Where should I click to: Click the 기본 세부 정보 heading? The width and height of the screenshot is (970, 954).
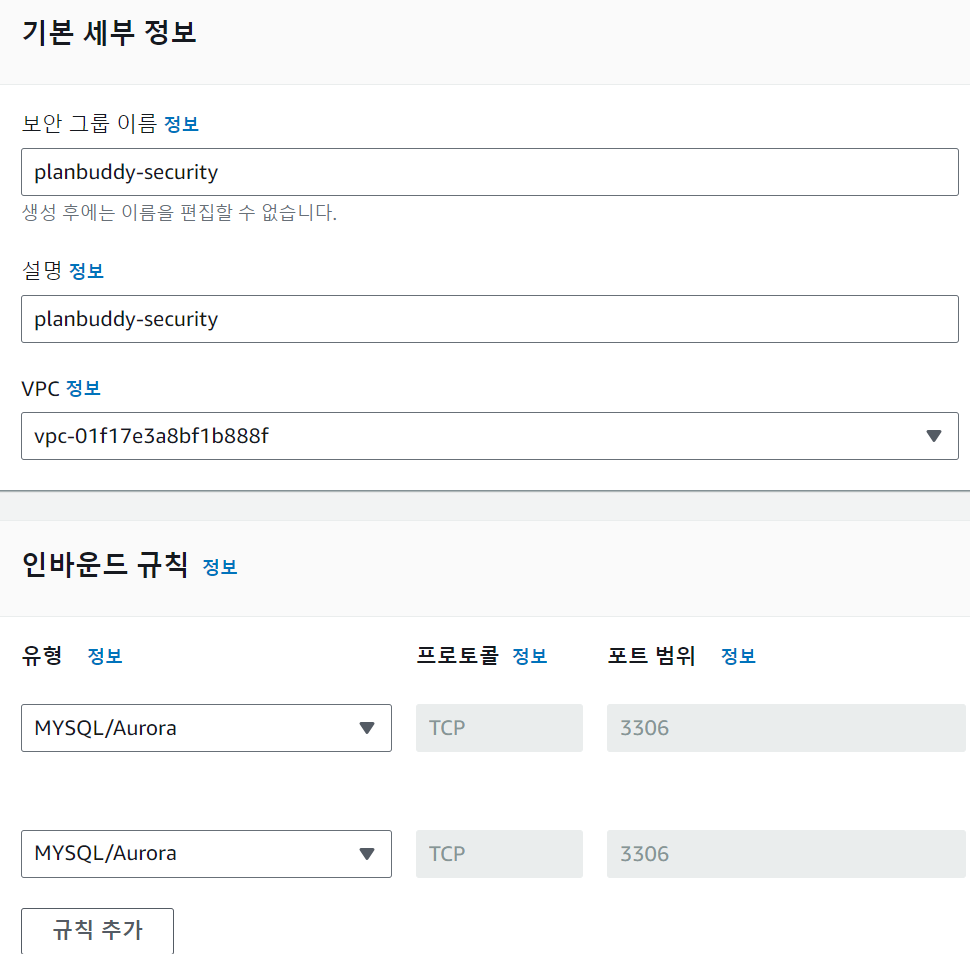(109, 32)
